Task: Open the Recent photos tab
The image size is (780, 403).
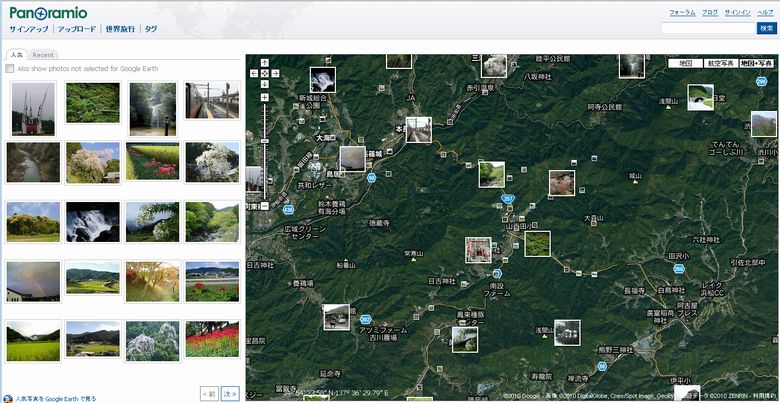Action: pyautogui.click(x=43, y=55)
